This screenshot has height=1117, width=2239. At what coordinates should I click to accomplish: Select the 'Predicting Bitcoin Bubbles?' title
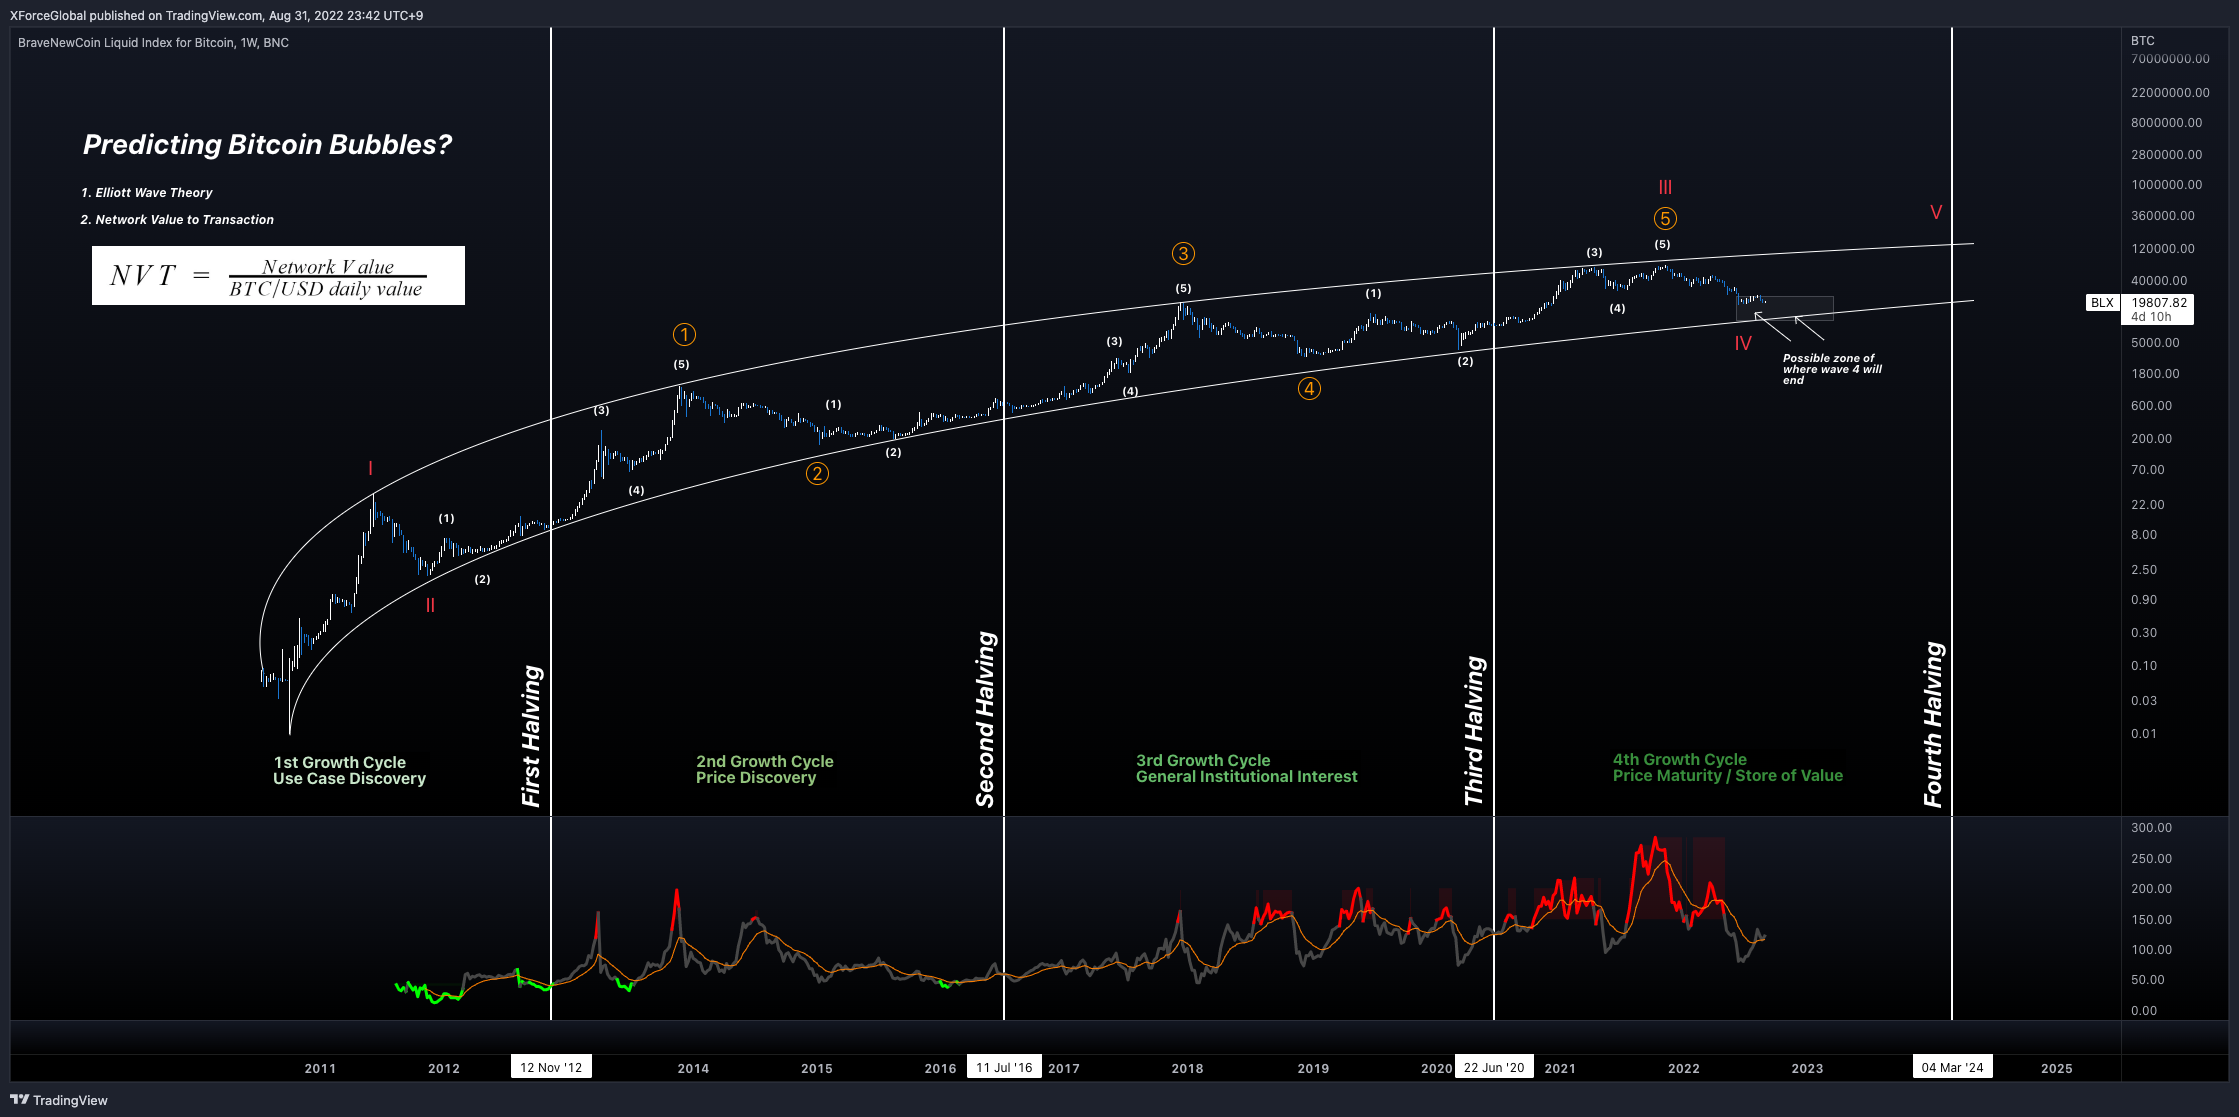[267, 145]
